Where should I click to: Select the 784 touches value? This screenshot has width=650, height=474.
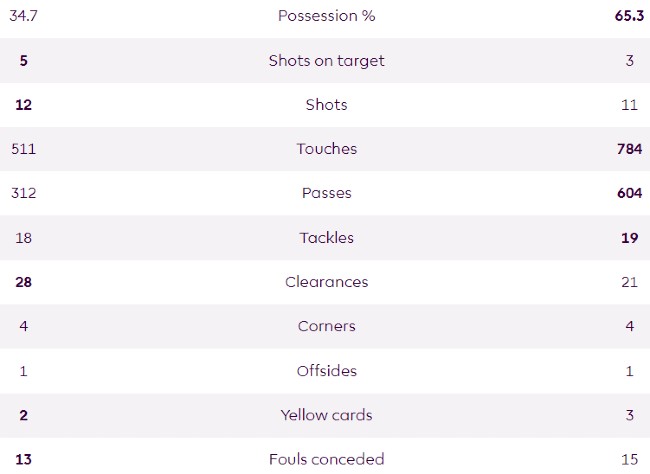626,149
